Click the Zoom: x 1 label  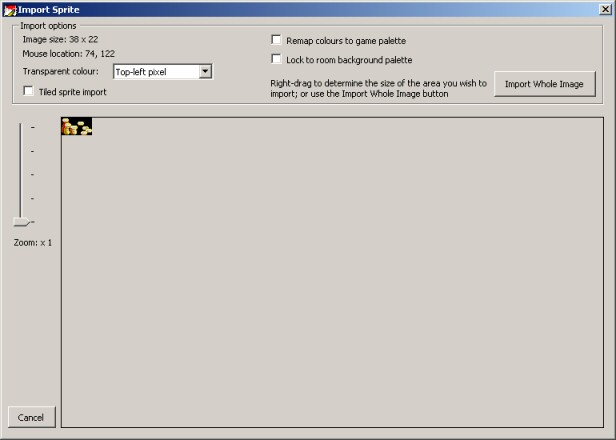(33, 242)
